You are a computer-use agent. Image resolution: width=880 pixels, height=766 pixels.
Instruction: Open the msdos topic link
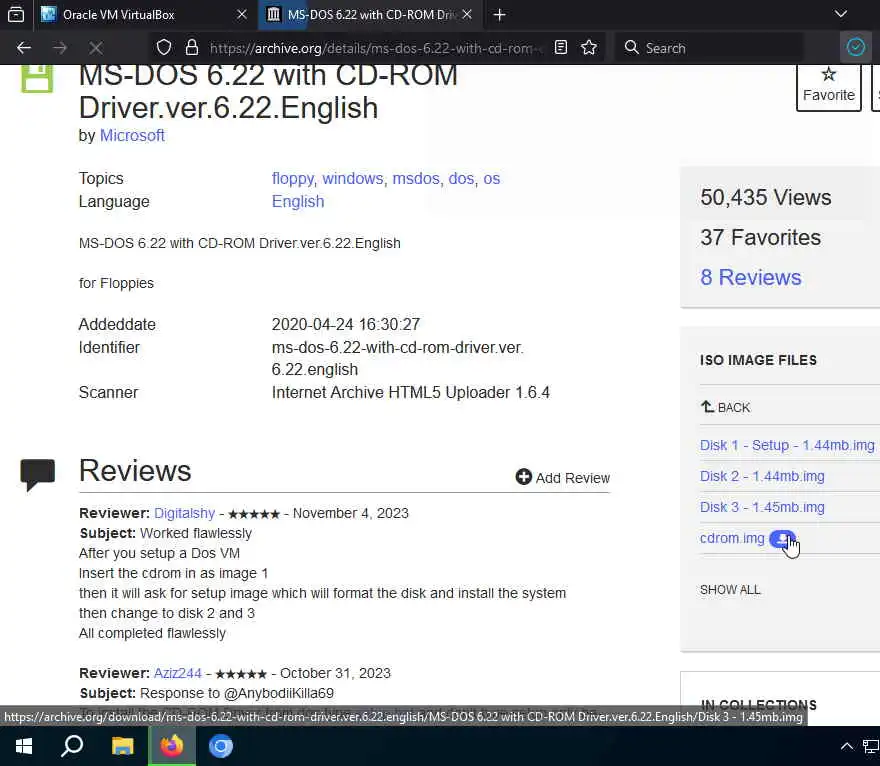coord(415,178)
